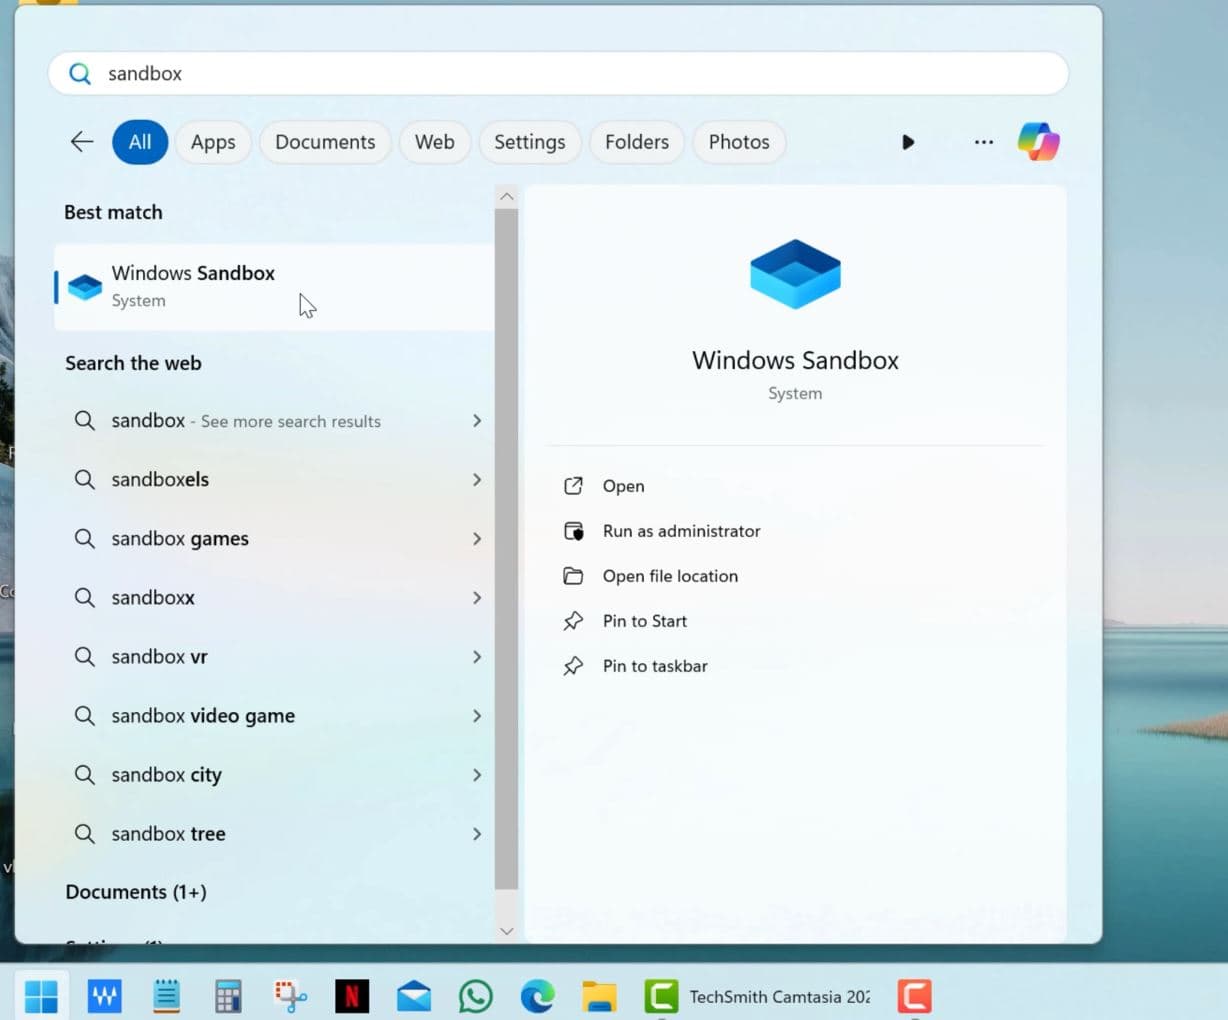Click the magnifier icon in the search box
This screenshot has width=1228, height=1020.
(80, 74)
